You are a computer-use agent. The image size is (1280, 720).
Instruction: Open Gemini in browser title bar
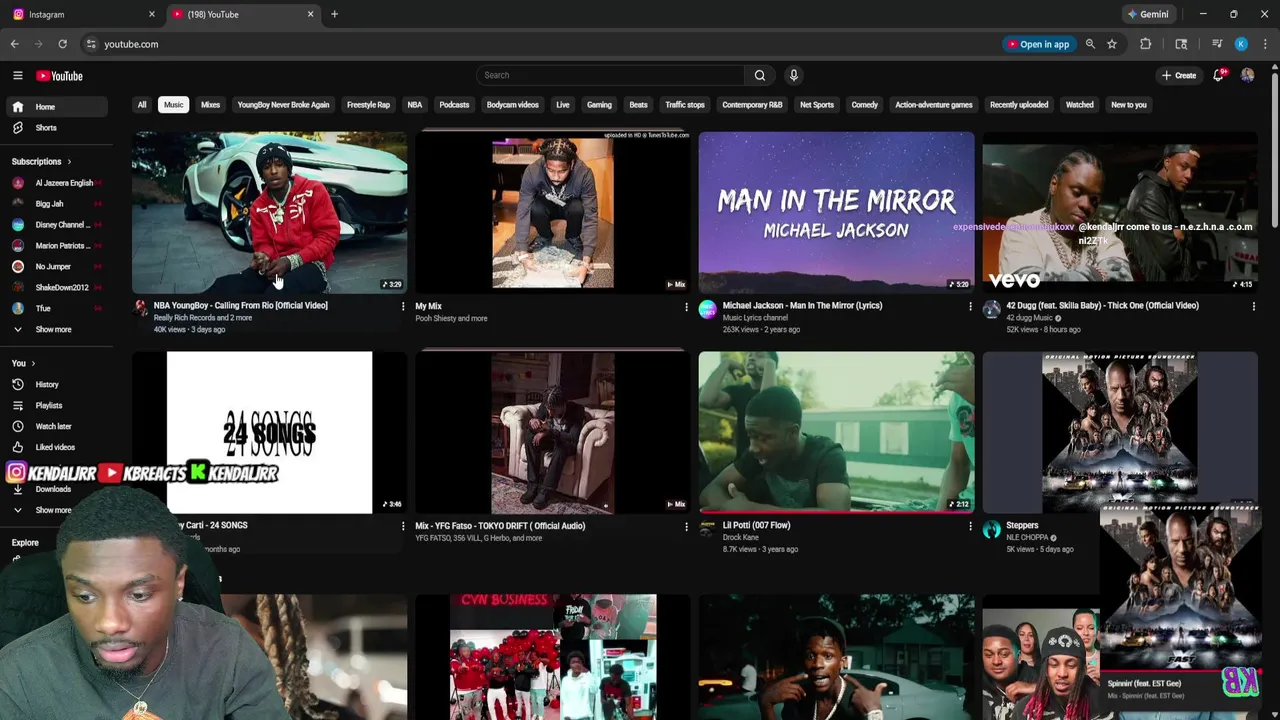[1148, 14]
